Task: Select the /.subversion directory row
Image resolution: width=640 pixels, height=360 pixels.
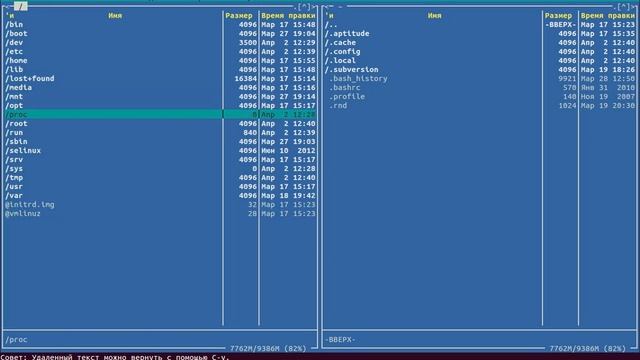Action: coord(480,69)
